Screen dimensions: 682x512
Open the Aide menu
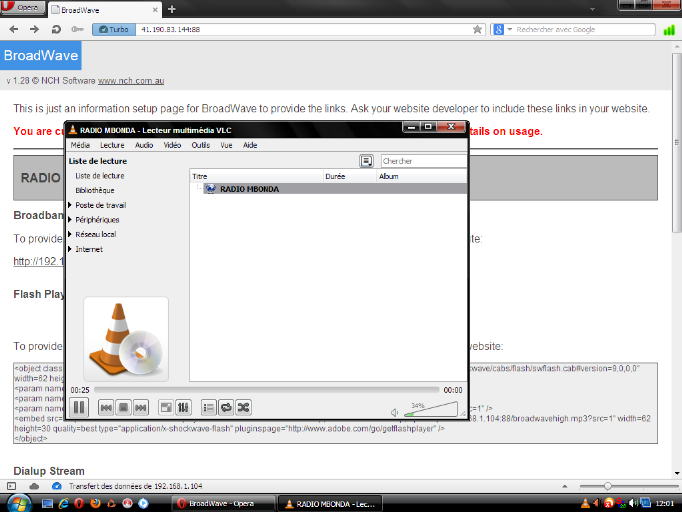250,145
